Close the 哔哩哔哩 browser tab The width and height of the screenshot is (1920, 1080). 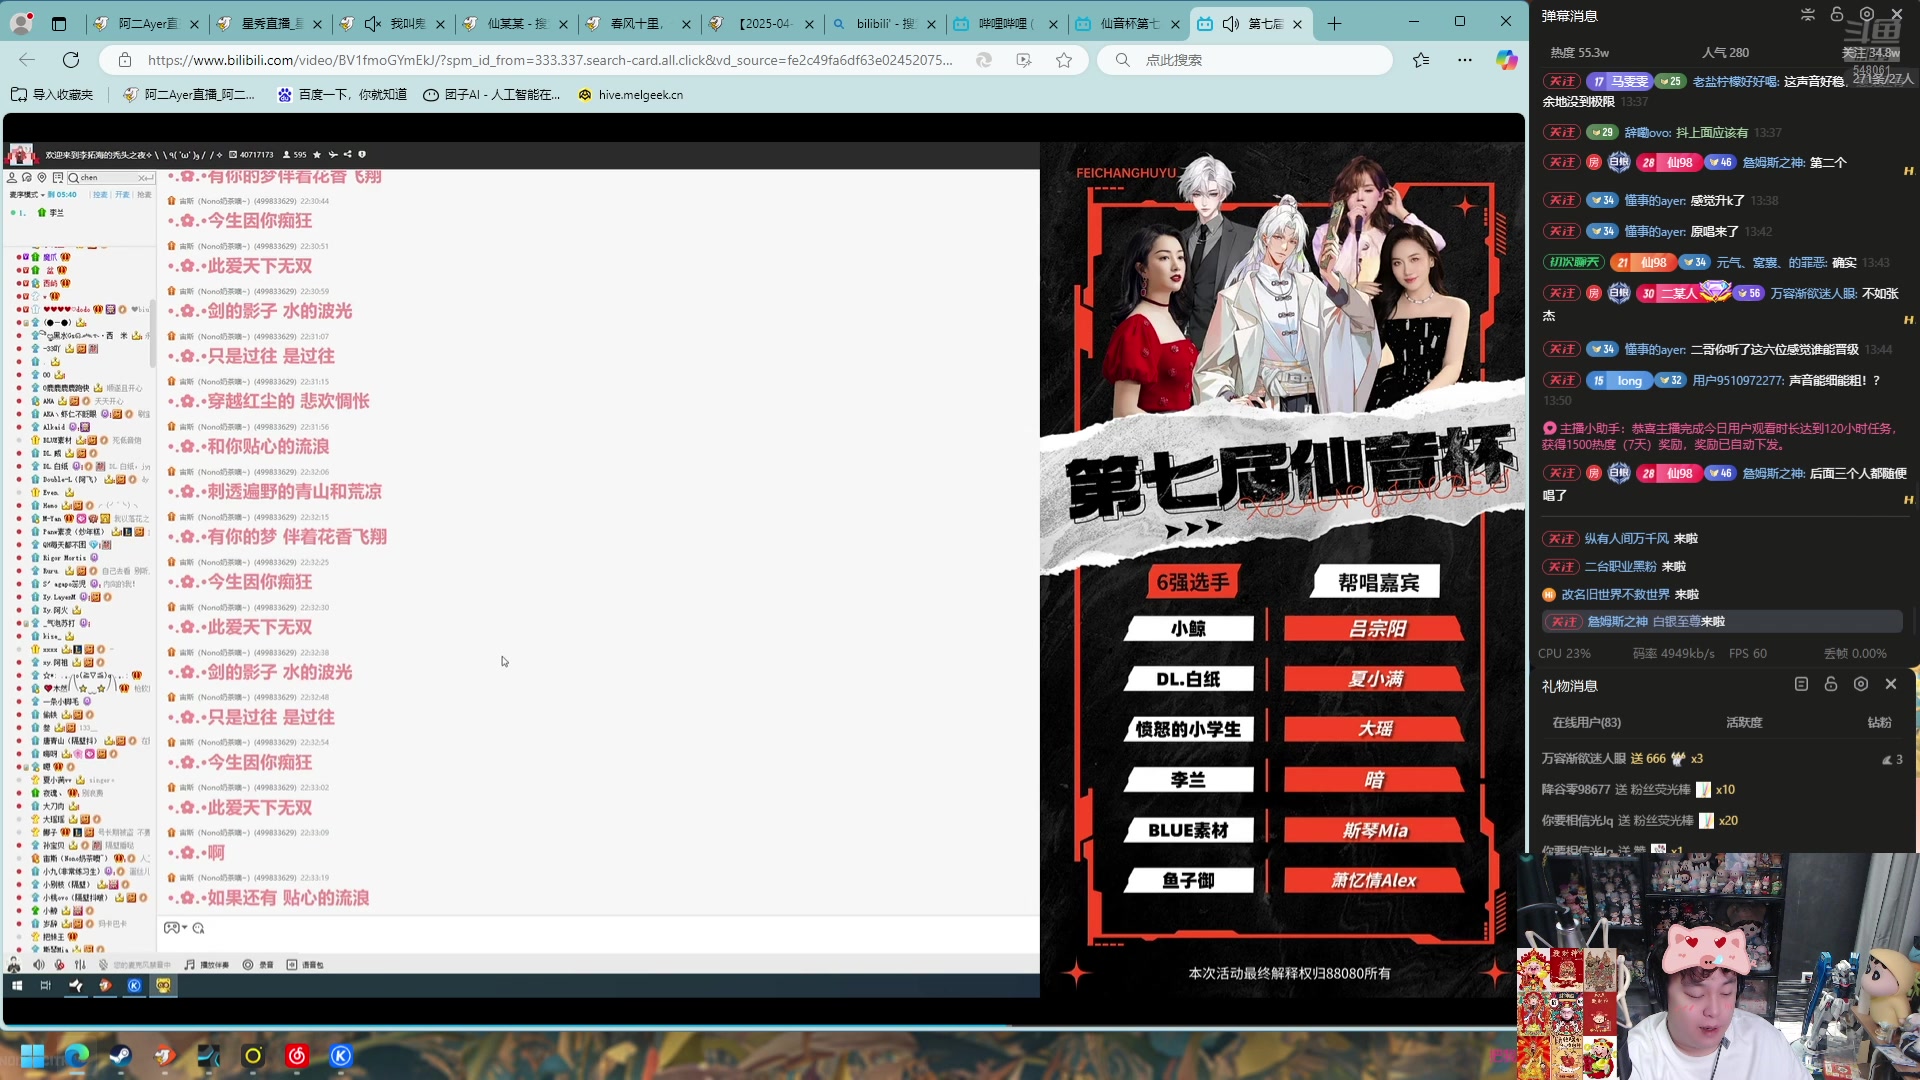[1053, 24]
